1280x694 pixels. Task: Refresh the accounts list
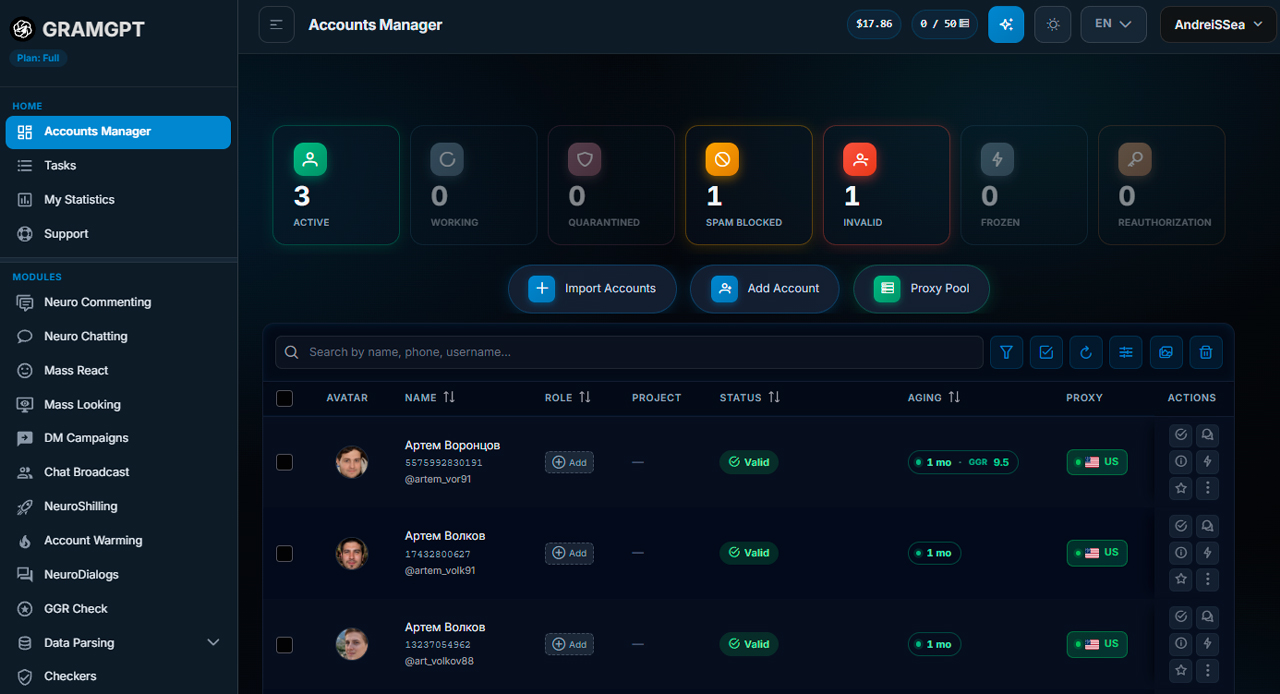[x=1086, y=352]
